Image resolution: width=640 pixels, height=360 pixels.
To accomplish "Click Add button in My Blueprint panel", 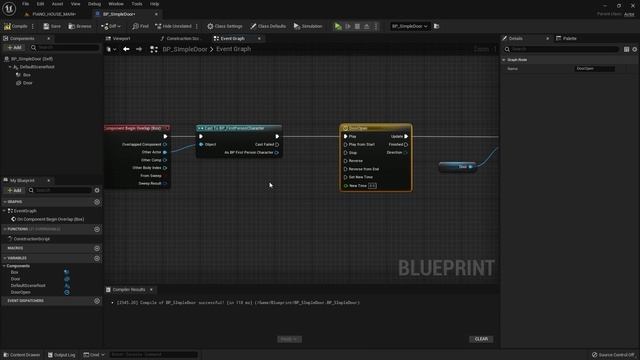I will pos(14,190).
